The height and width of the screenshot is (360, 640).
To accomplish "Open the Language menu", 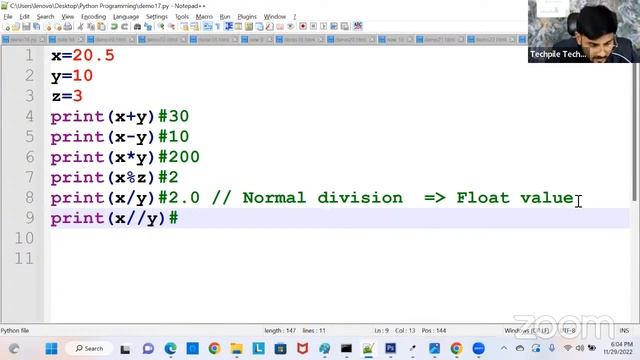I will point(126,17).
